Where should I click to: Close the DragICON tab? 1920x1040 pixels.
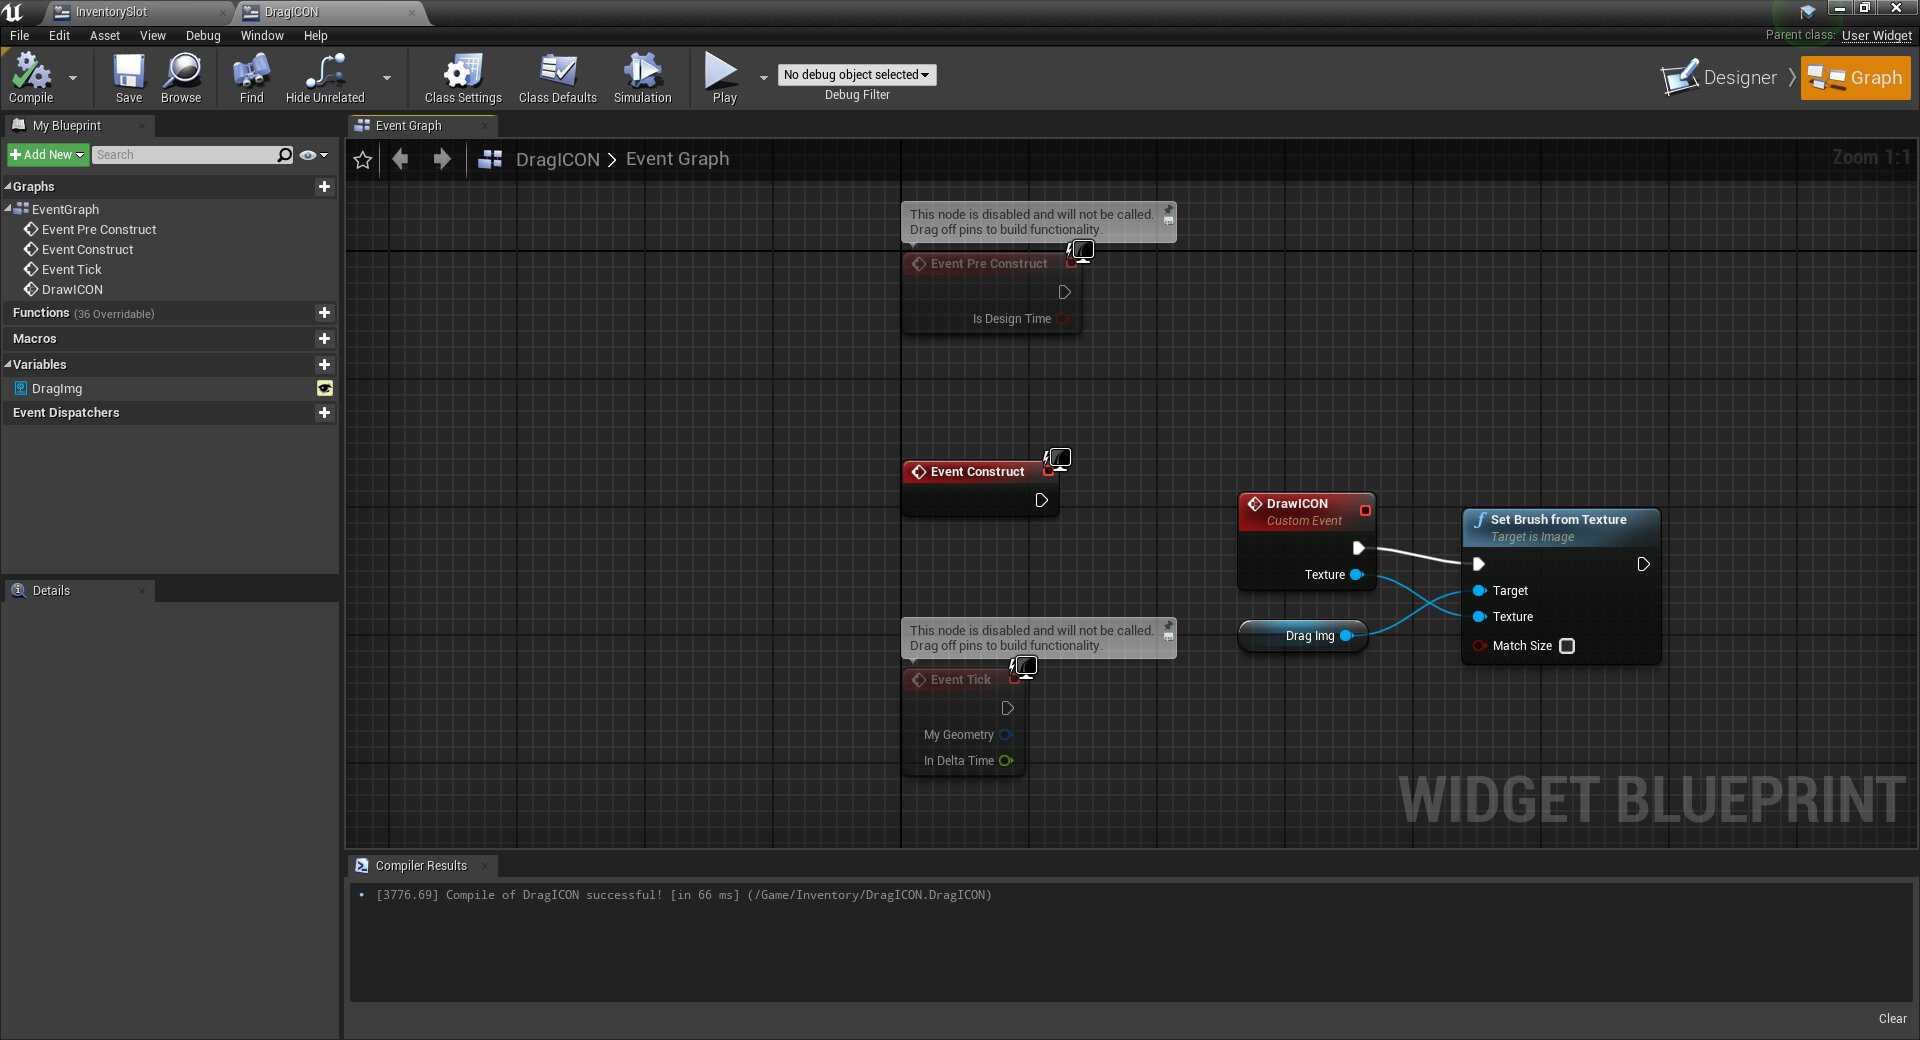point(412,13)
